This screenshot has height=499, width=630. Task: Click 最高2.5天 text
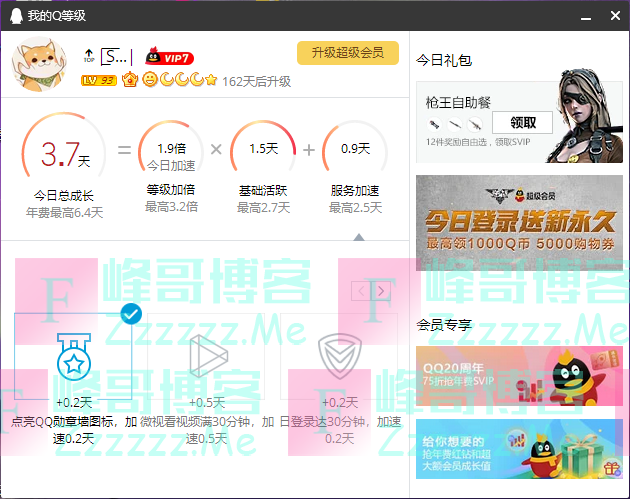[355, 208]
